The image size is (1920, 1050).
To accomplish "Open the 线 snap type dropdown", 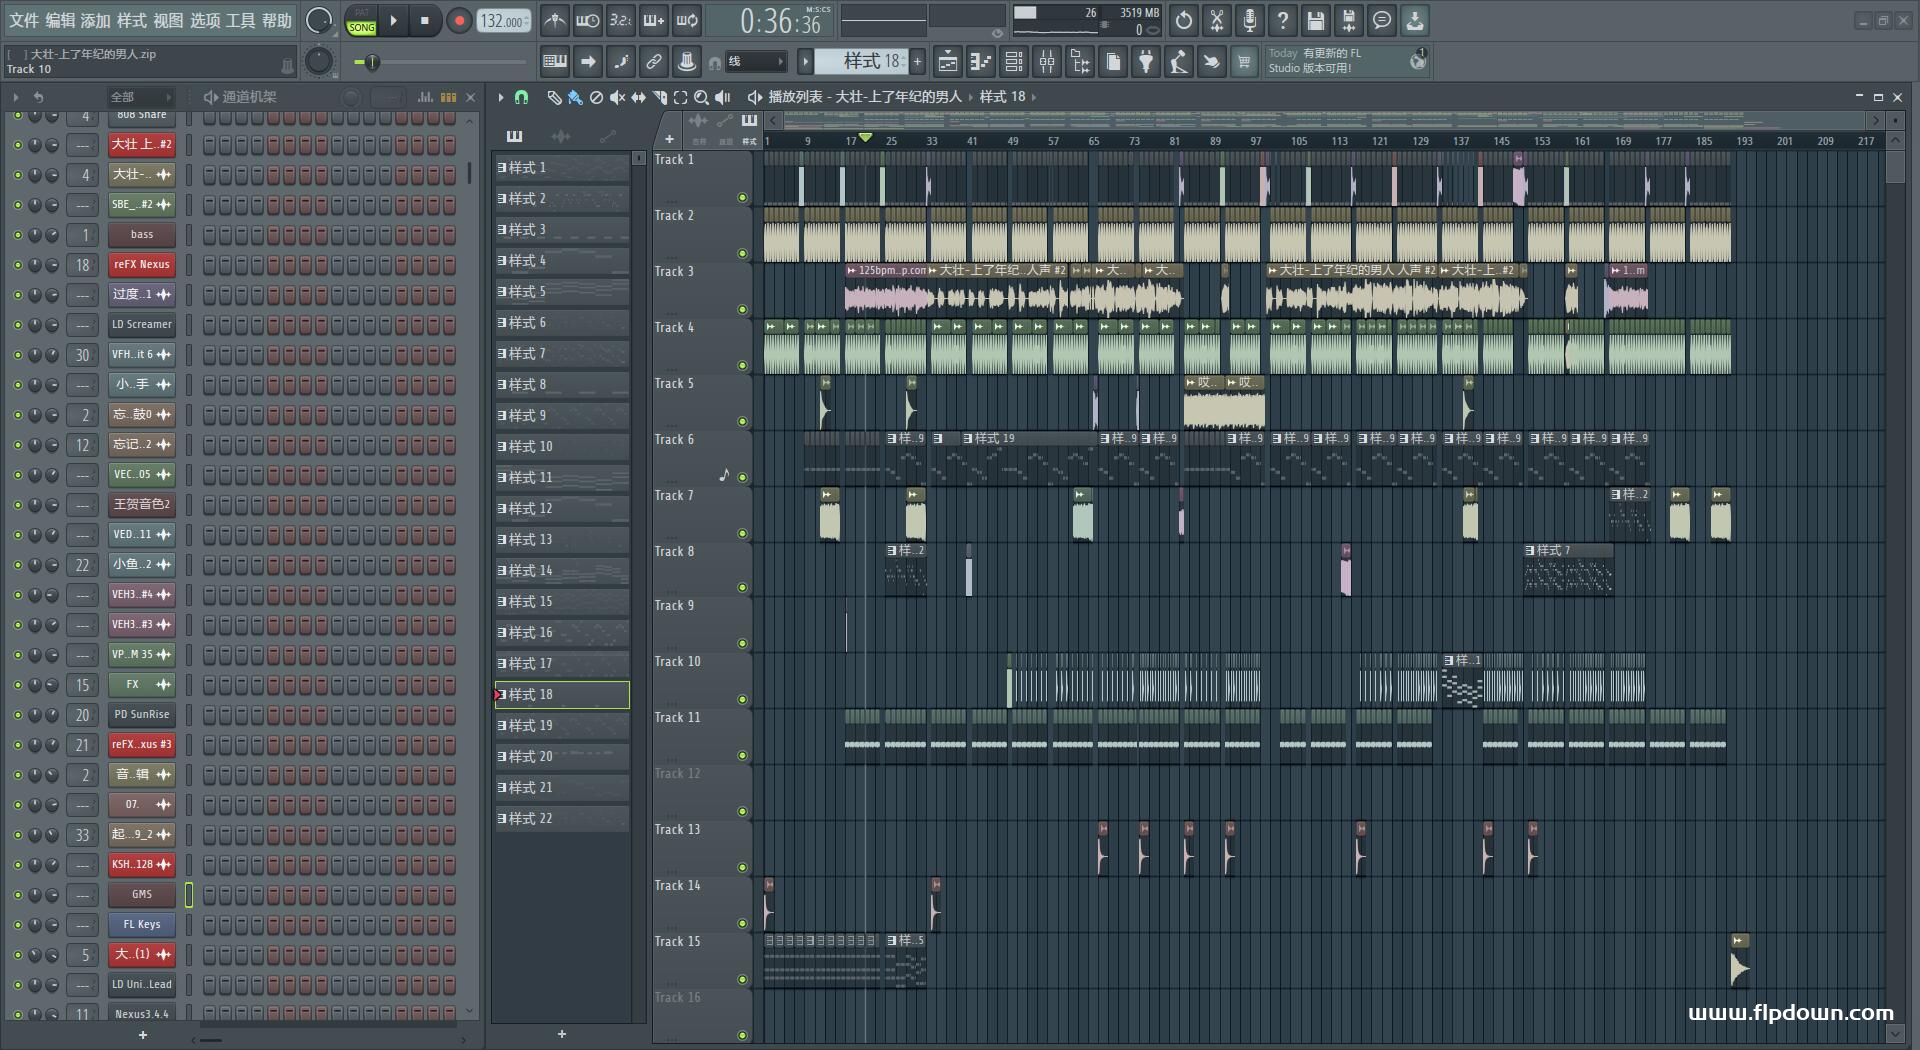I will tap(755, 62).
